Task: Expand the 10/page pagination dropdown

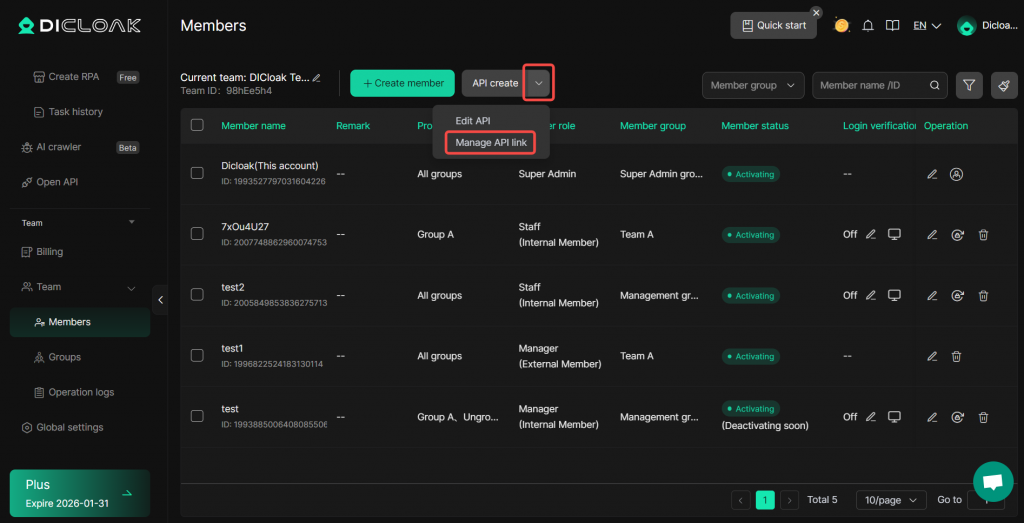Action: click(890, 500)
